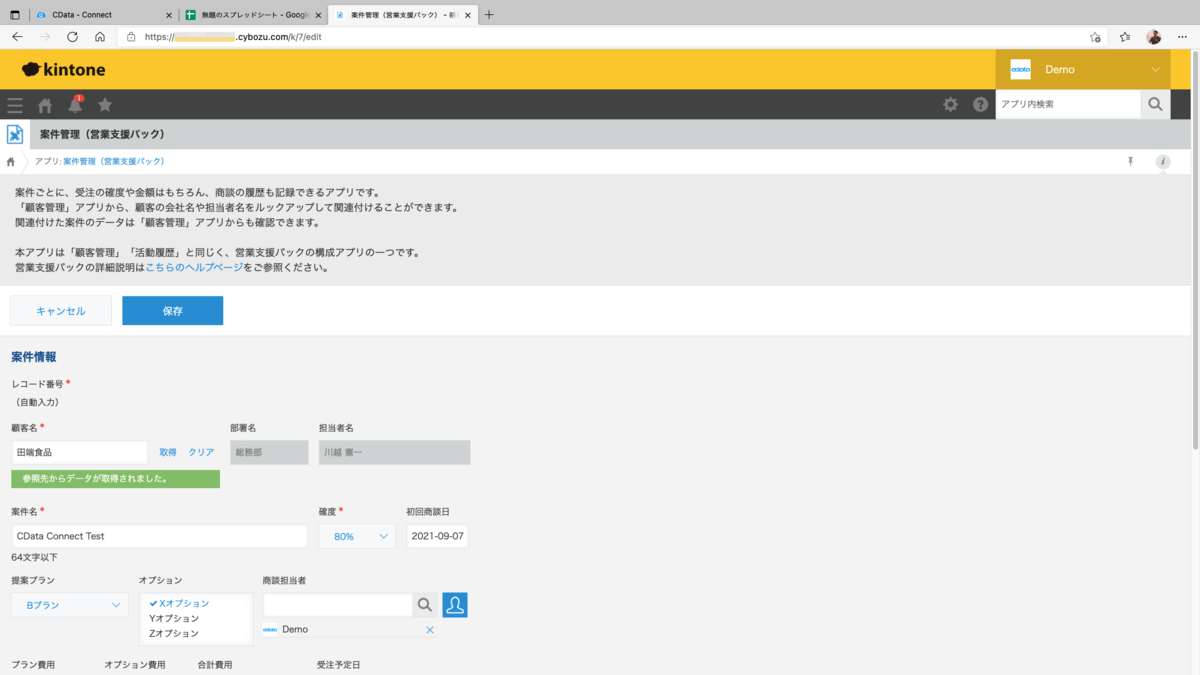Click the pin icon in breadcrumb bar
Image resolution: width=1200 pixels, height=675 pixels.
1131,161
